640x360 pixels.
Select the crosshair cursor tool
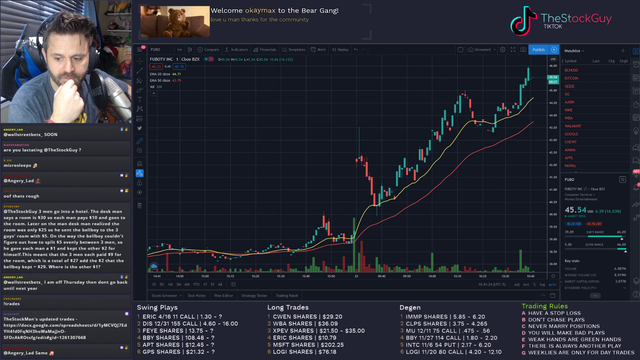140,61
